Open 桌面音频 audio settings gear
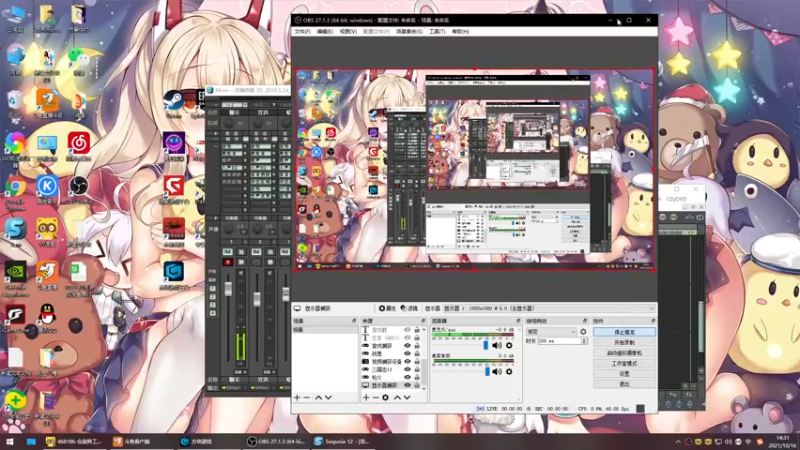This screenshot has width=800, height=450. [x=509, y=371]
